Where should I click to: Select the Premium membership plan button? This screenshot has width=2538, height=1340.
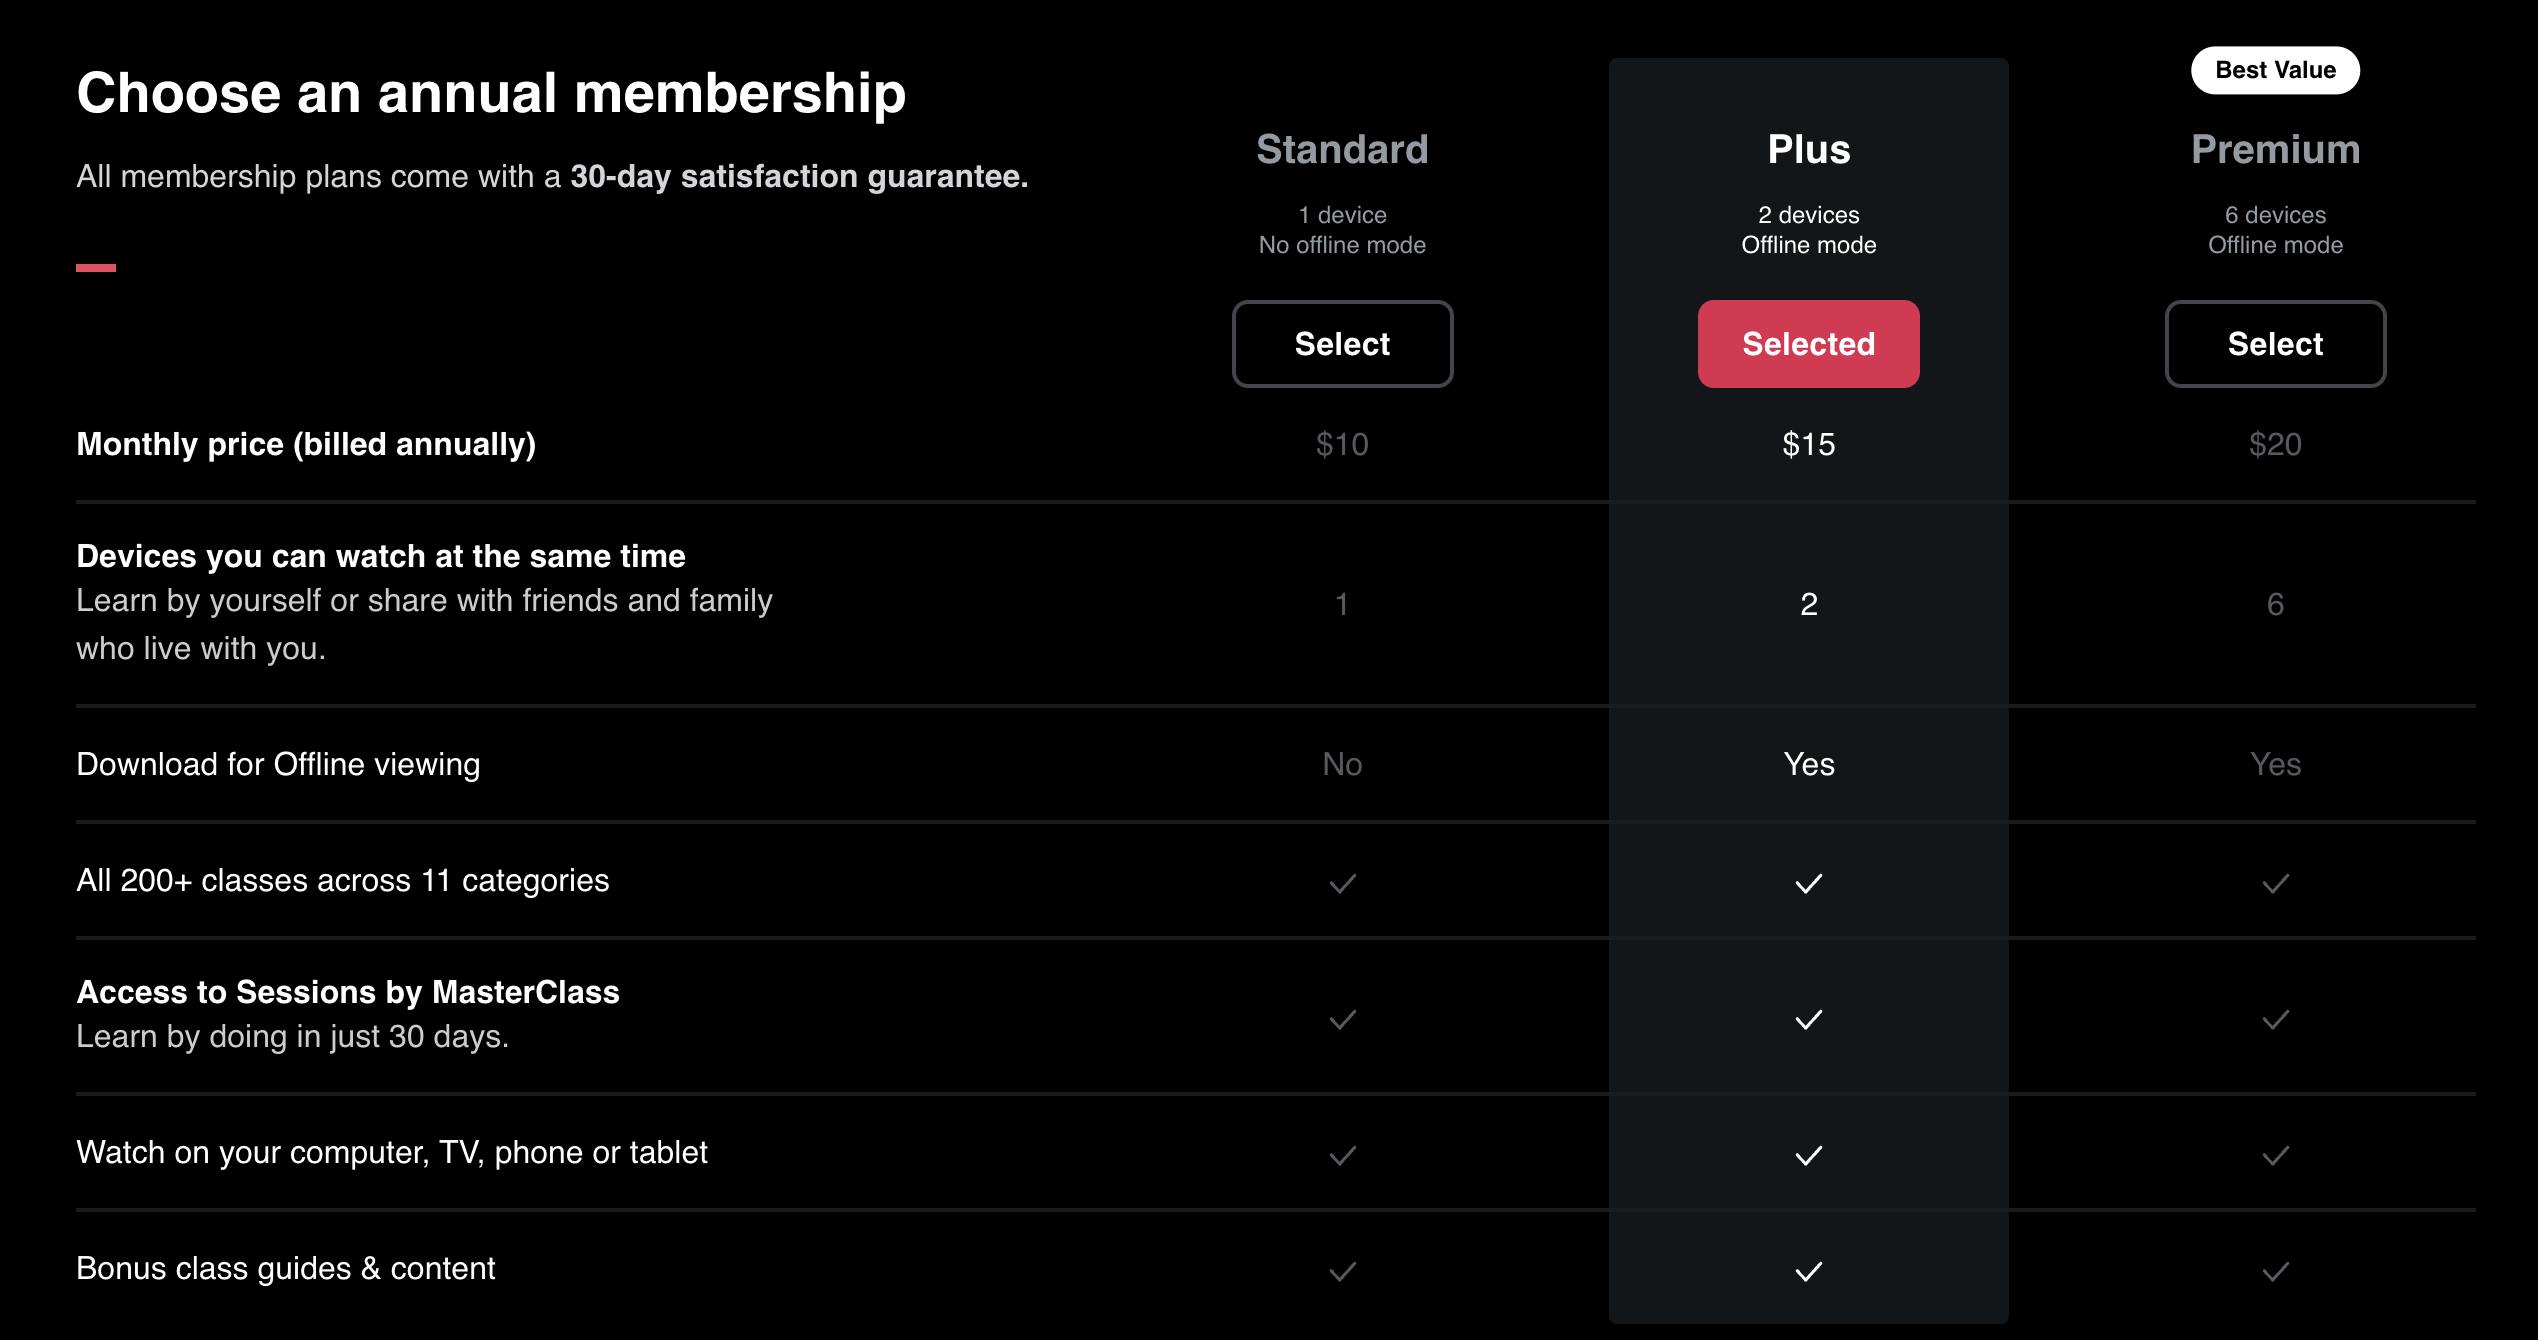2275,344
